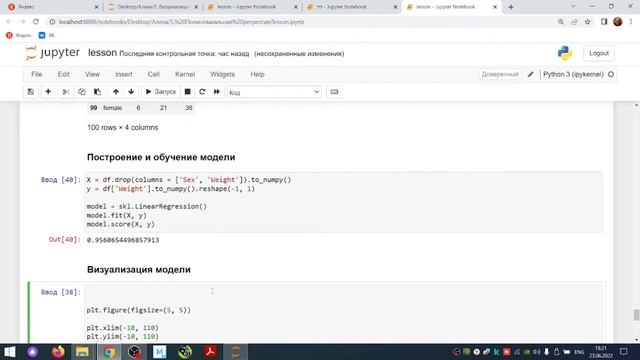Interrupt the kernel with the stop icon

187,92
